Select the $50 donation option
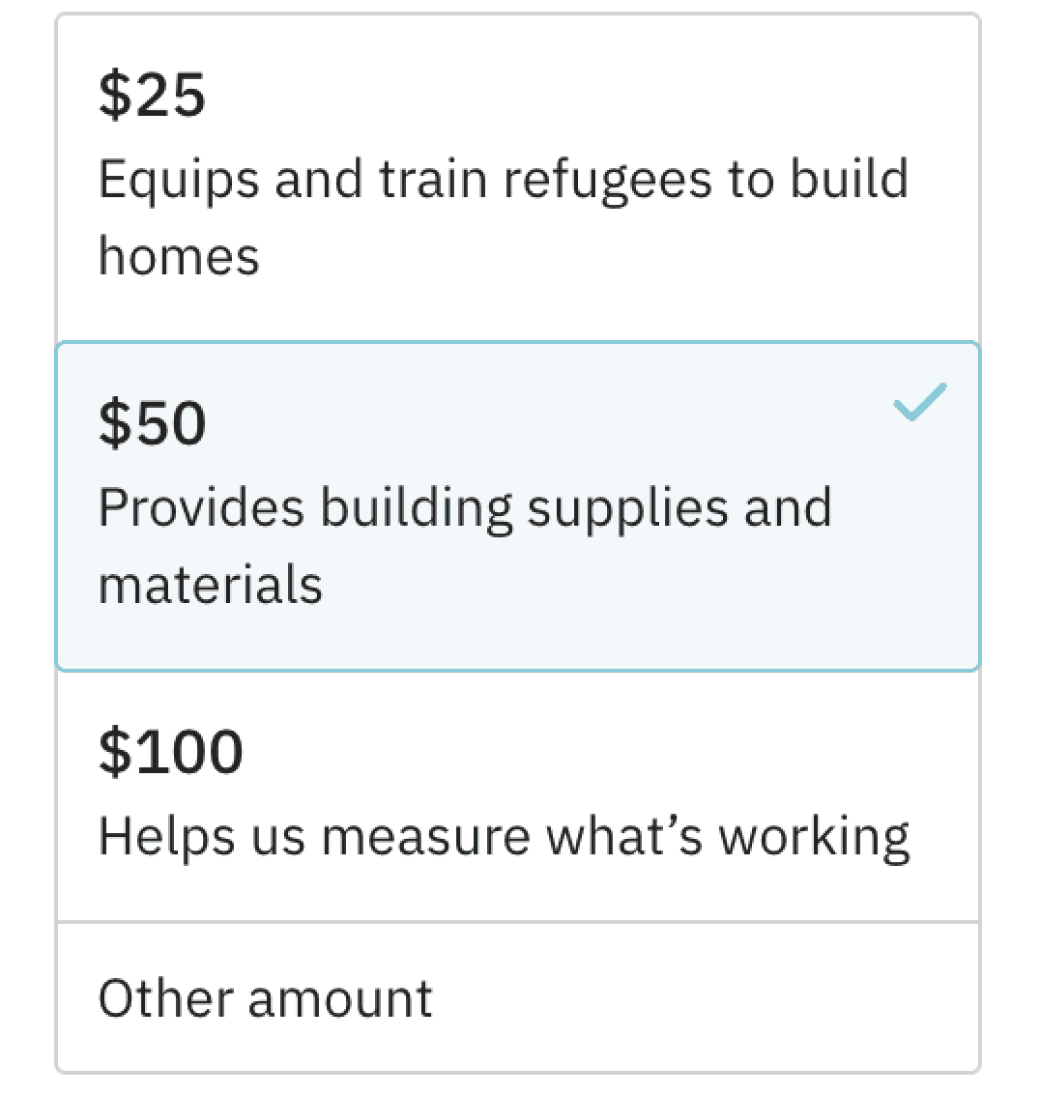Viewport: 1040px width, 1112px height. (518, 506)
